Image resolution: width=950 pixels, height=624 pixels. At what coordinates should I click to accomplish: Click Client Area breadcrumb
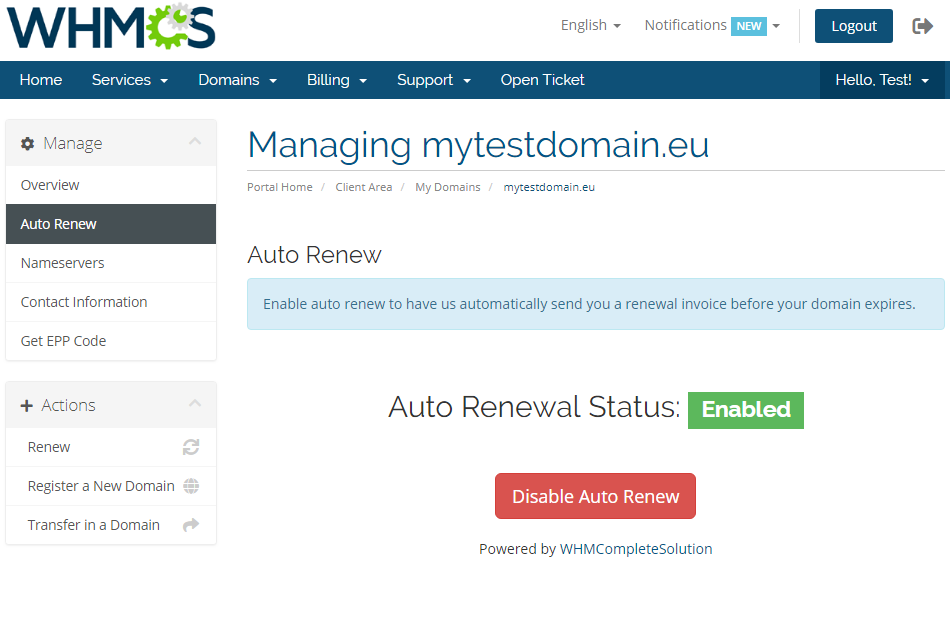pyautogui.click(x=364, y=187)
